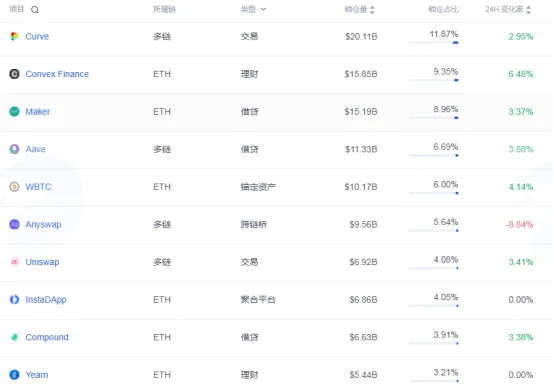Click the pink Uniswap logo icon
This screenshot has width=554, height=386.
[x=14, y=262]
